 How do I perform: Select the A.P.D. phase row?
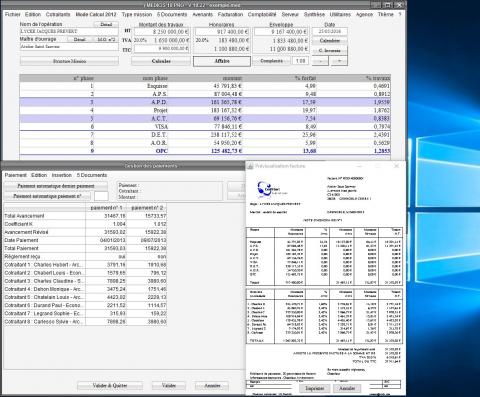[x=205, y=102]
